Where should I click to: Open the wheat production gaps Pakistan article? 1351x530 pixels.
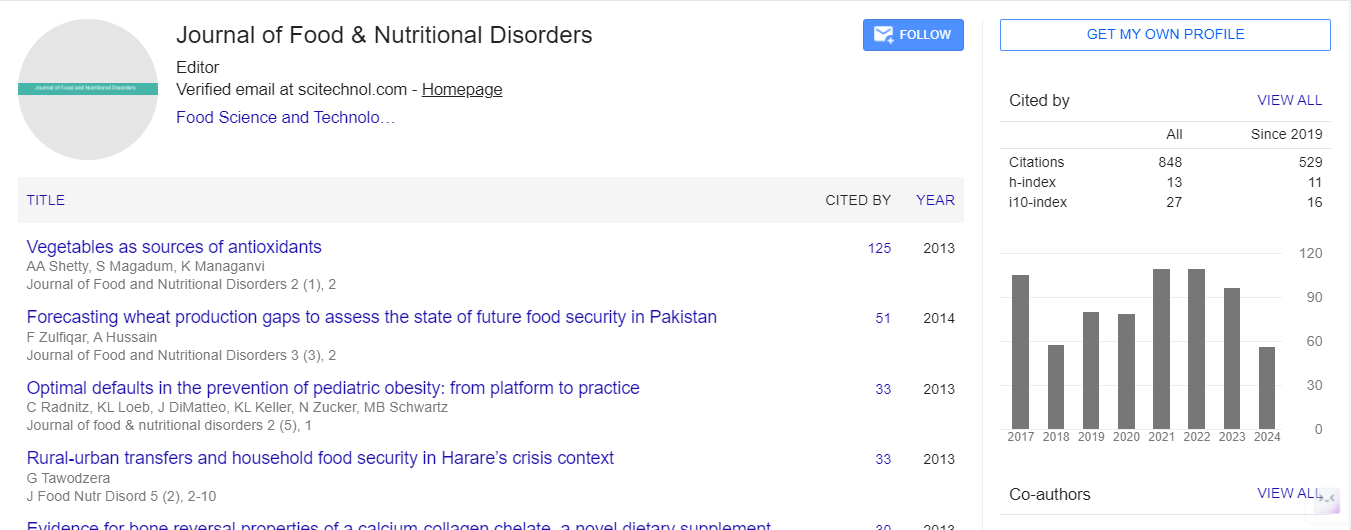coord(372,317)
